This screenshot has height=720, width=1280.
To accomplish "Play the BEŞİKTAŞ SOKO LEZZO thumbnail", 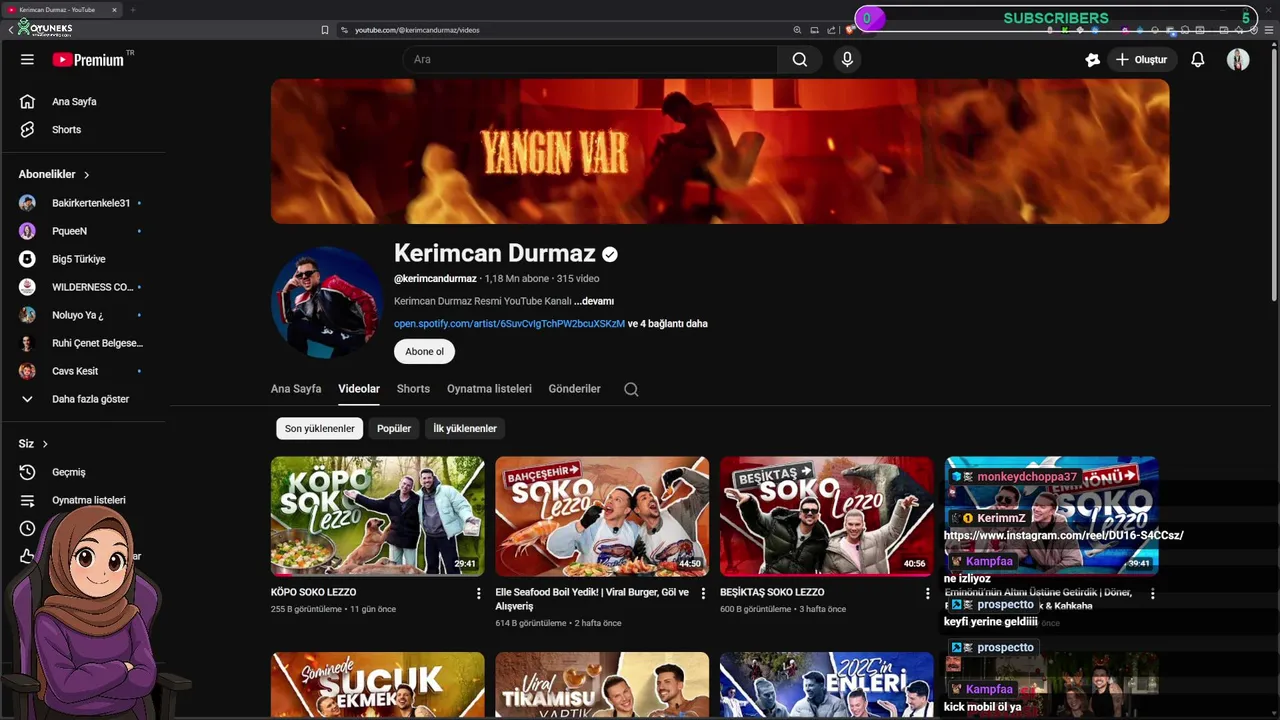I will 827,516.
